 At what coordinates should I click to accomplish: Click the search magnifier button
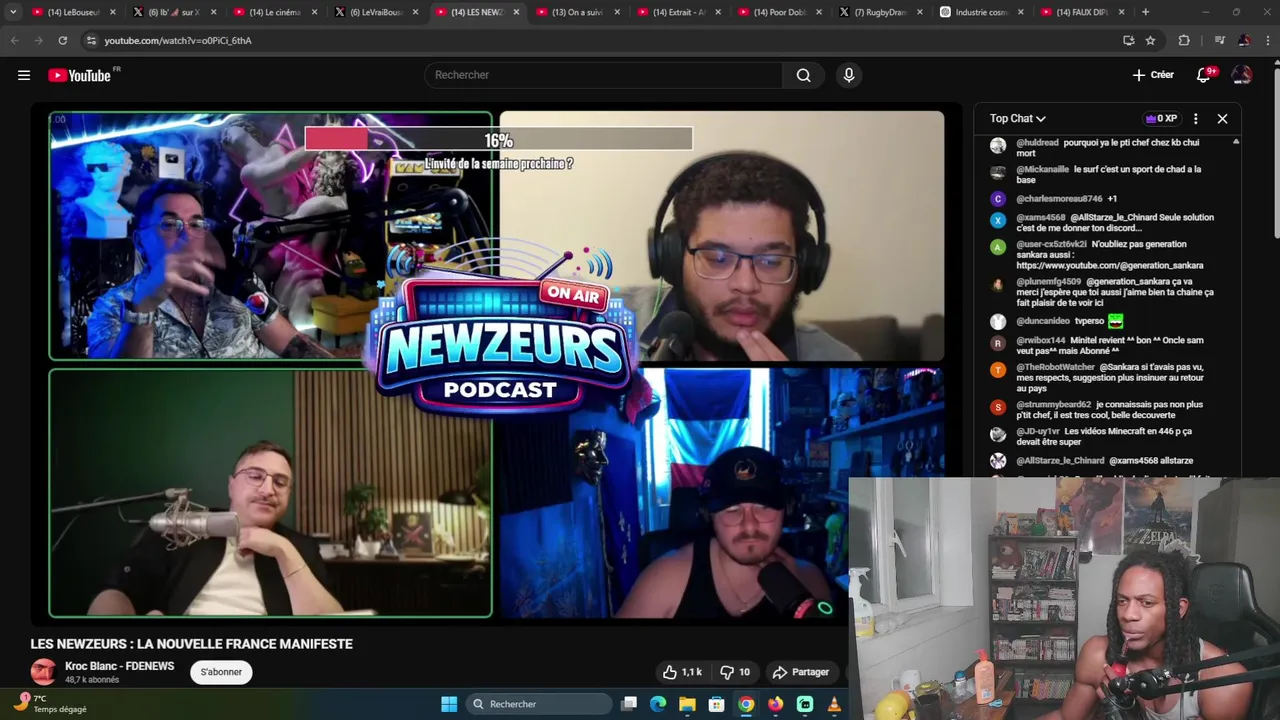[803, 75]
